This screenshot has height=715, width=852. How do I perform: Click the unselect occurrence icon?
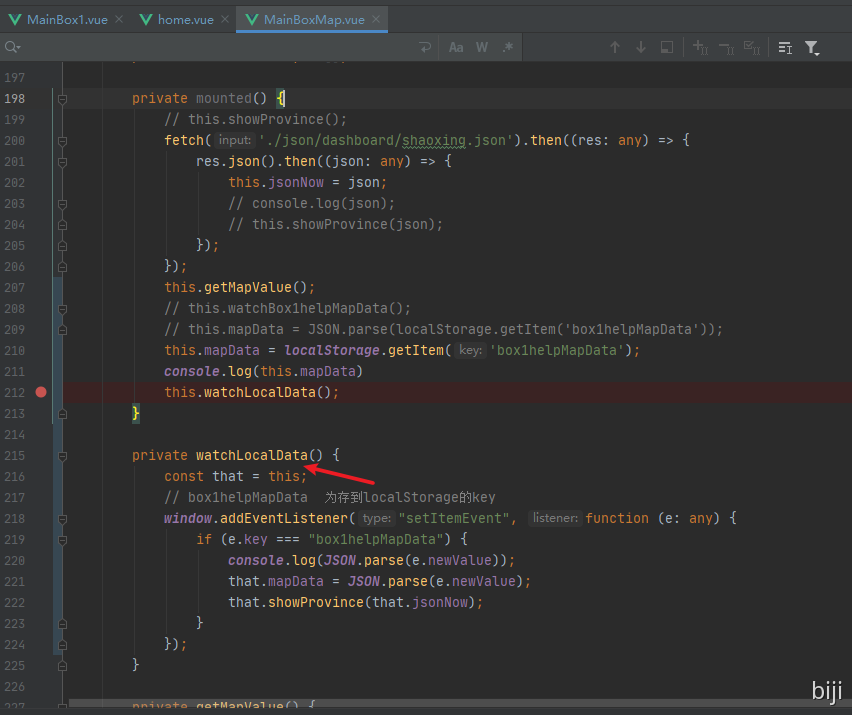click(x=726, y=48)
